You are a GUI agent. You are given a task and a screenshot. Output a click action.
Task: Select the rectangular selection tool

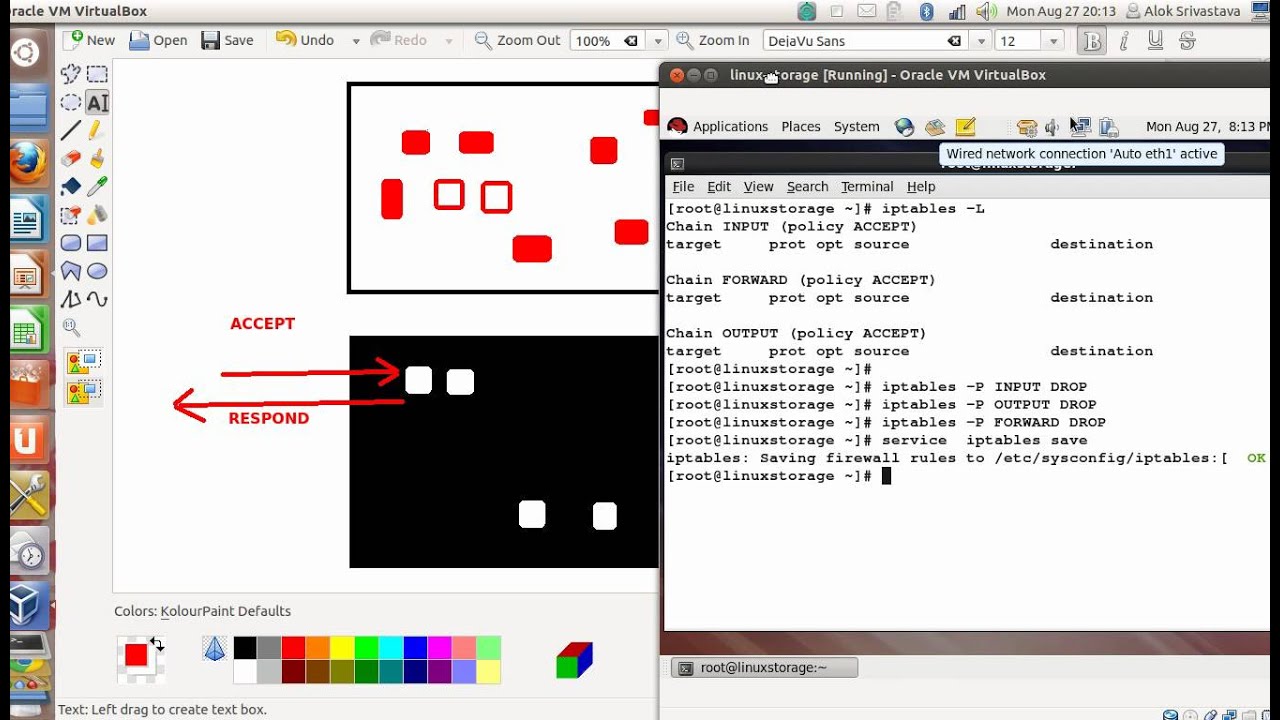point(97,74)
